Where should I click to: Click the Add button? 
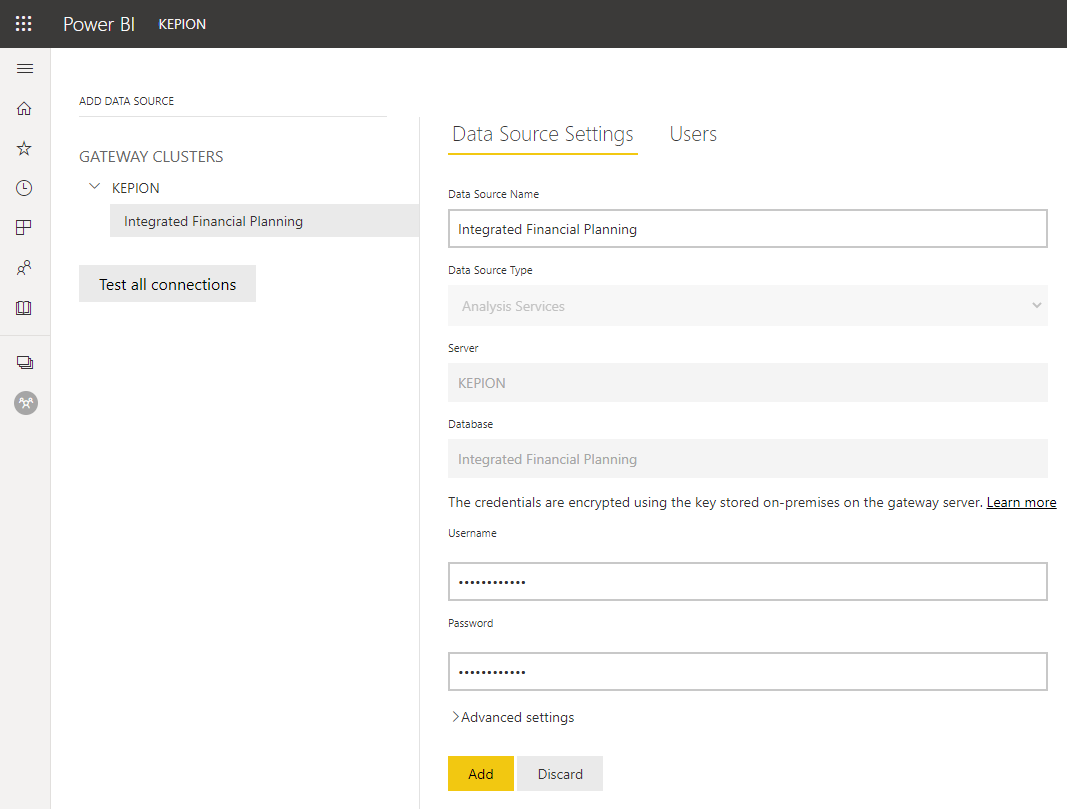point(480,774)
